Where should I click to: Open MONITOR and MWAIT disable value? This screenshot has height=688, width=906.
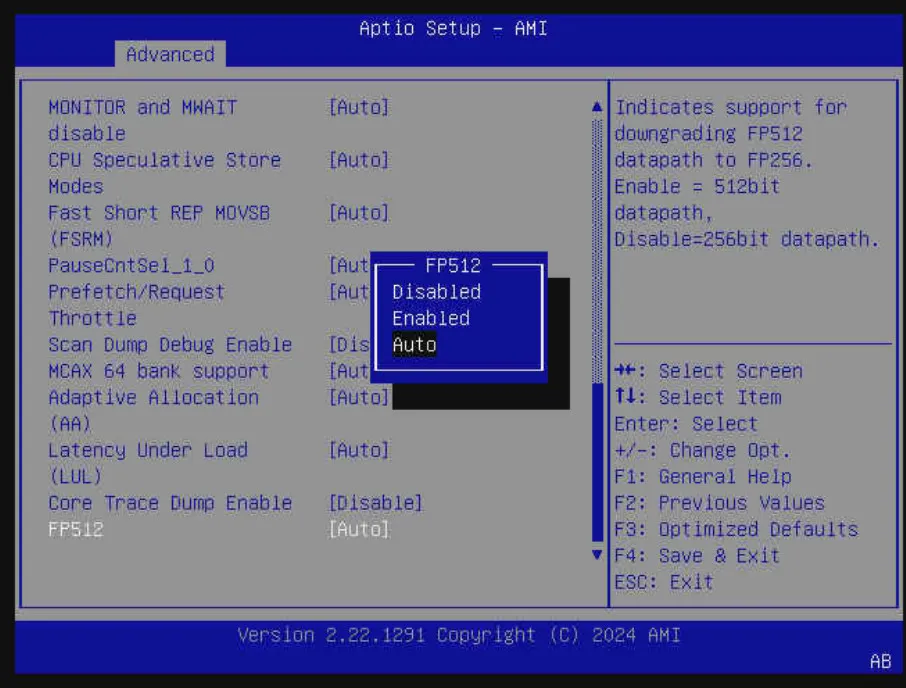click(358, 107)
